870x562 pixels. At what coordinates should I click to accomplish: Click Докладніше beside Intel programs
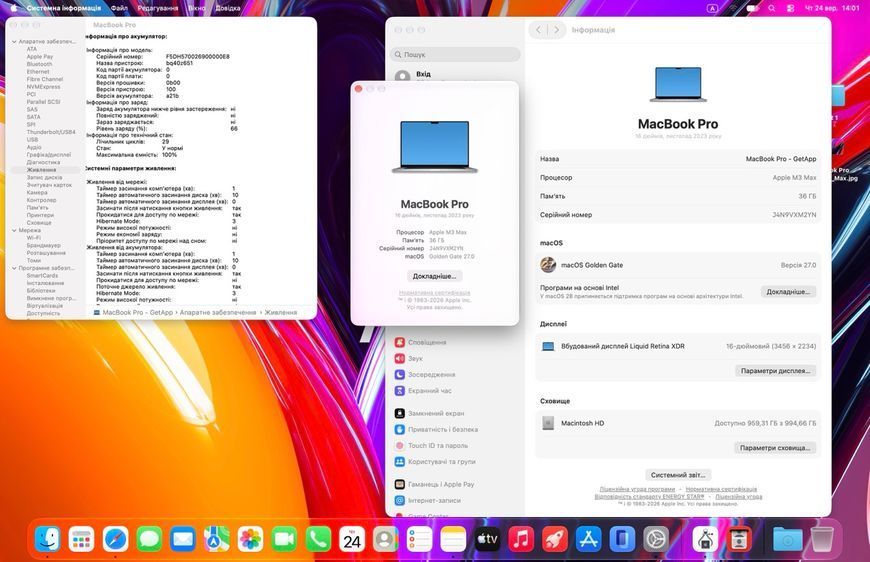[x=788, y=292]
